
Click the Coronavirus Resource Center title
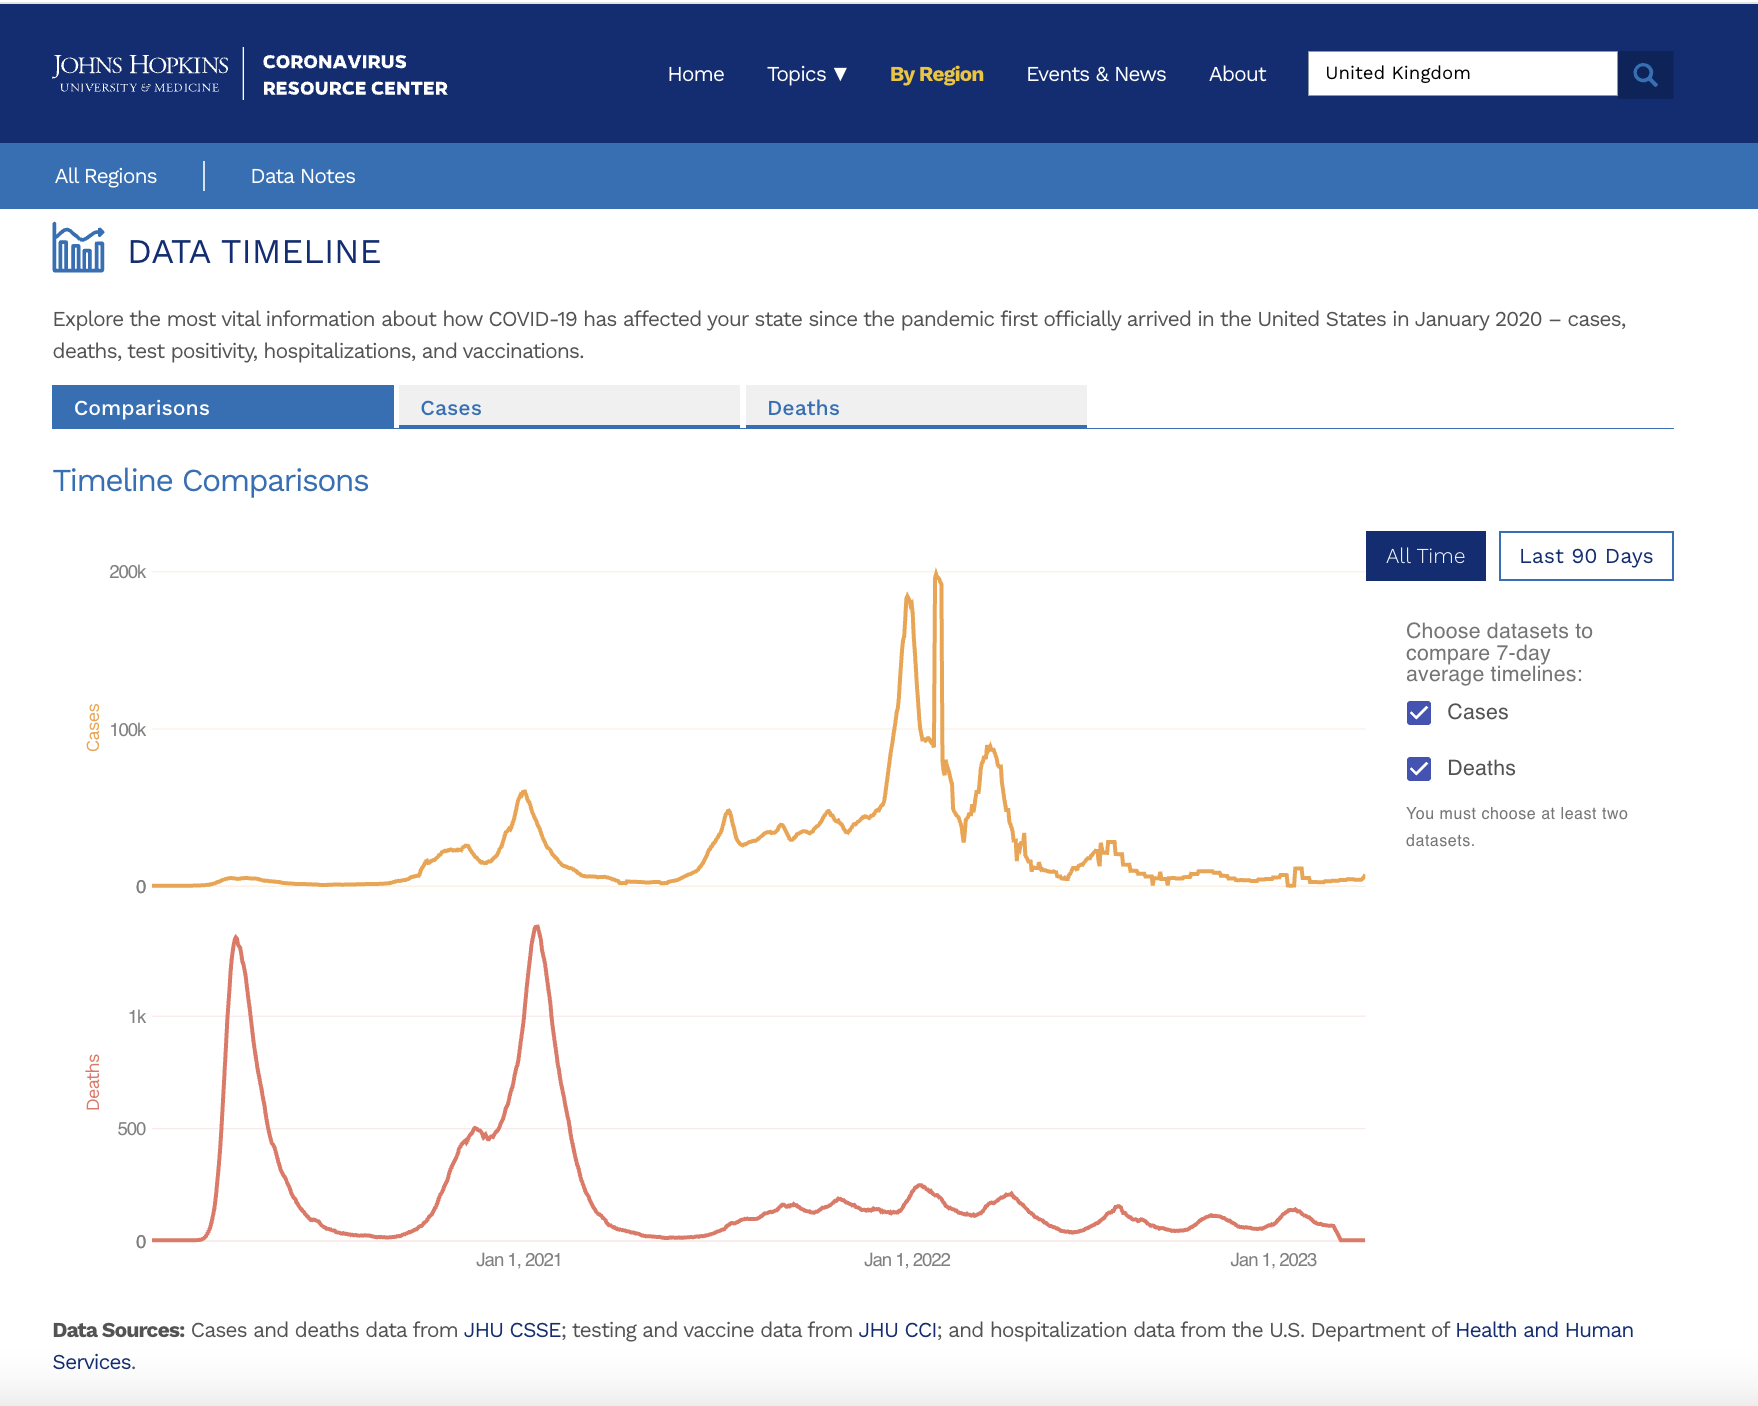coord(355,75)
